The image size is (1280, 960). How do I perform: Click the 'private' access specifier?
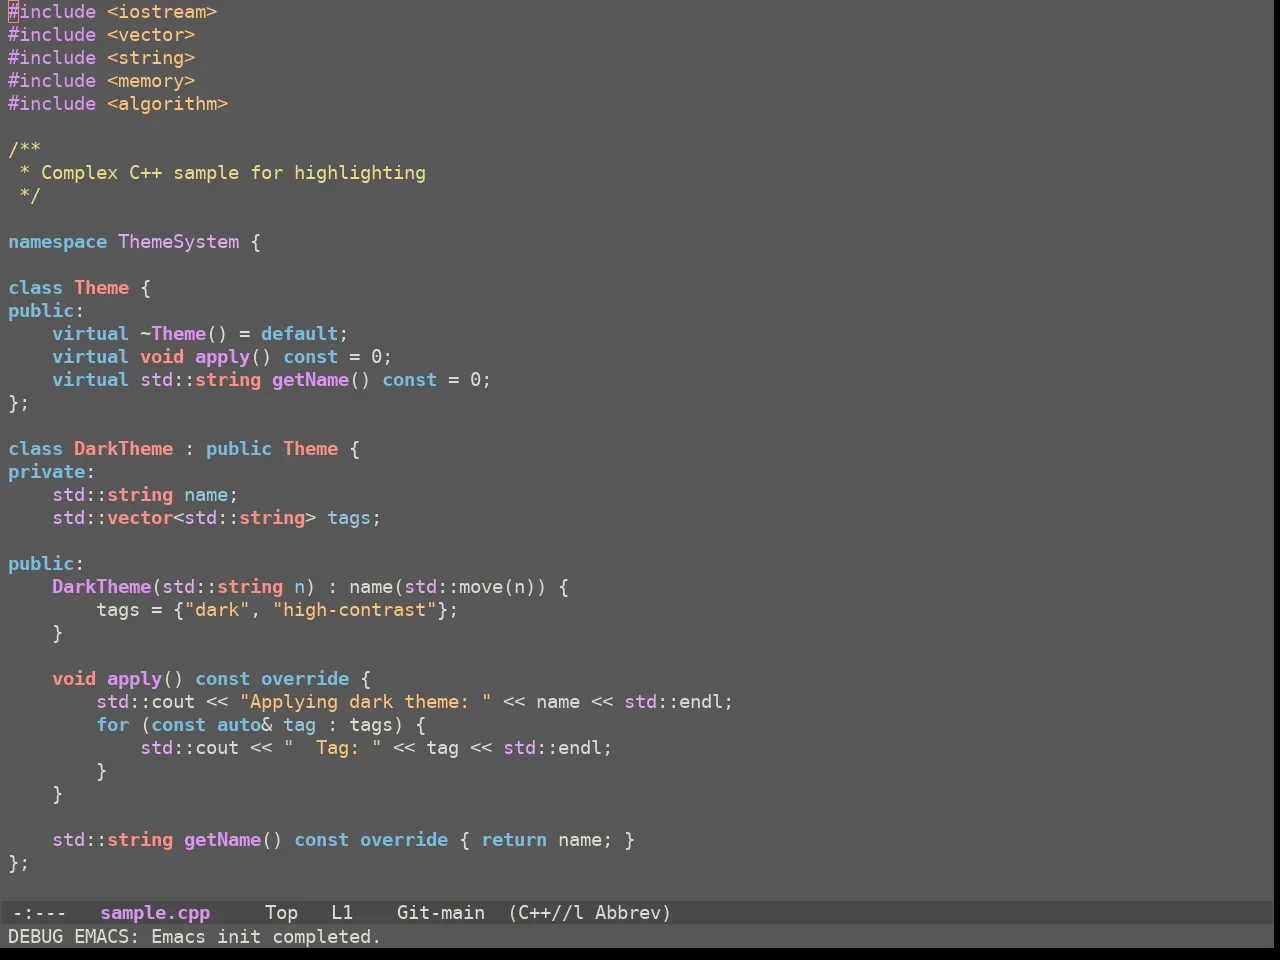click(x=46, y=472)
